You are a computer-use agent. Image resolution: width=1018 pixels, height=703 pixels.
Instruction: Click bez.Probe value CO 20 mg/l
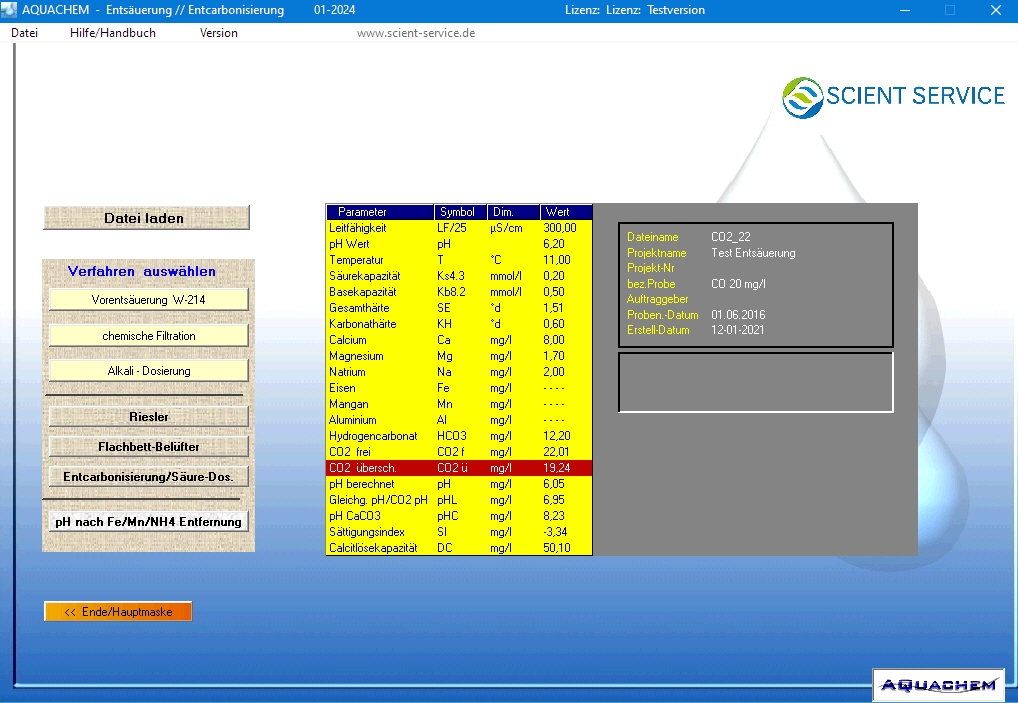click(738, 284)
